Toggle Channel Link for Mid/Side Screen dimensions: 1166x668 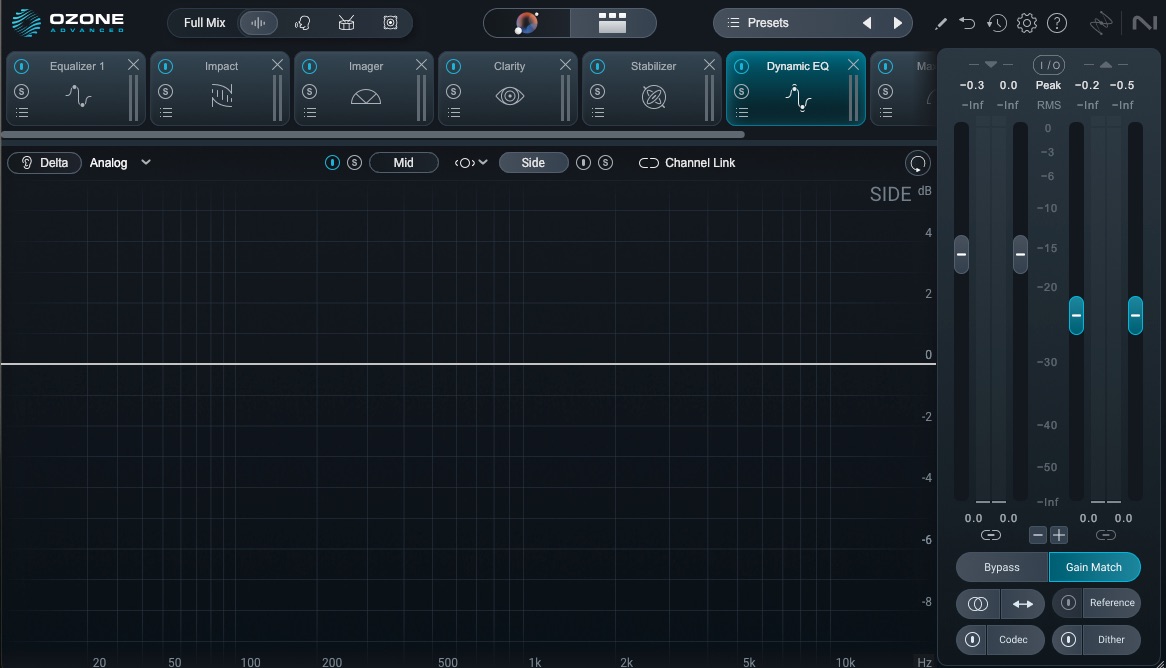[686, 163]
